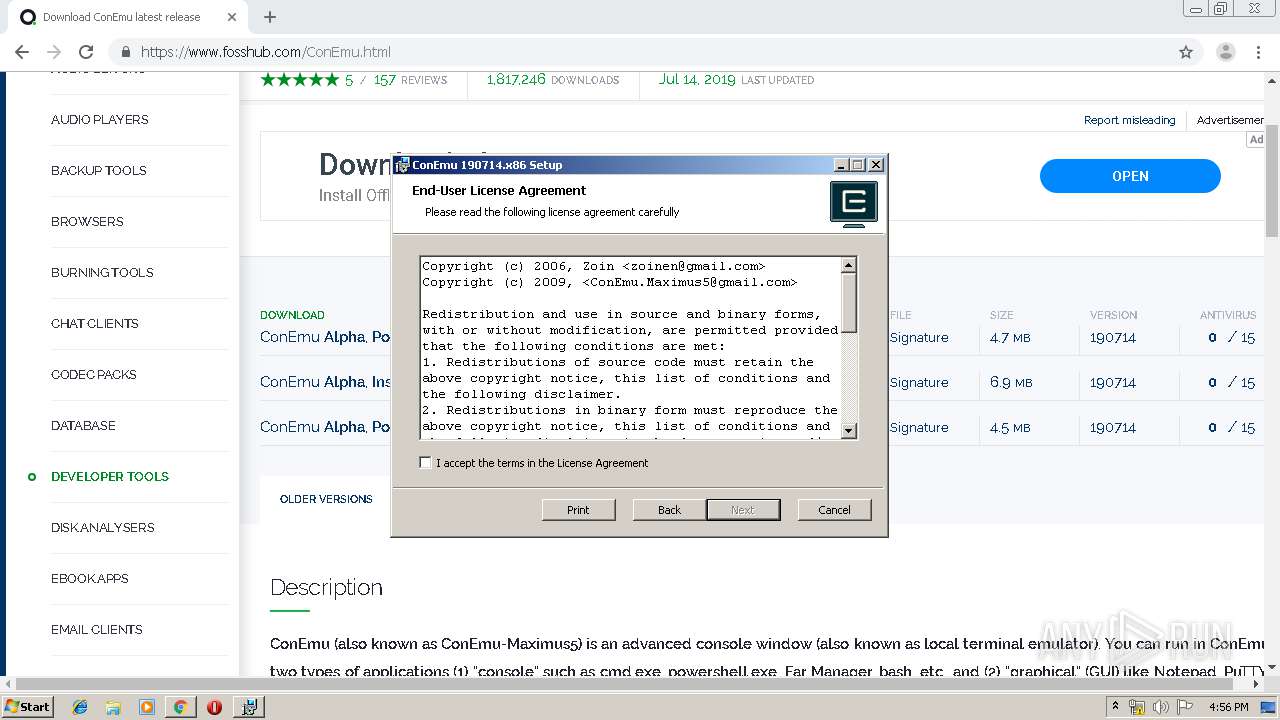Click Cancel in the ConEmu setup dialog
Image resolution: width=1280 pixels, height=720 pixels.
(834, 510)
